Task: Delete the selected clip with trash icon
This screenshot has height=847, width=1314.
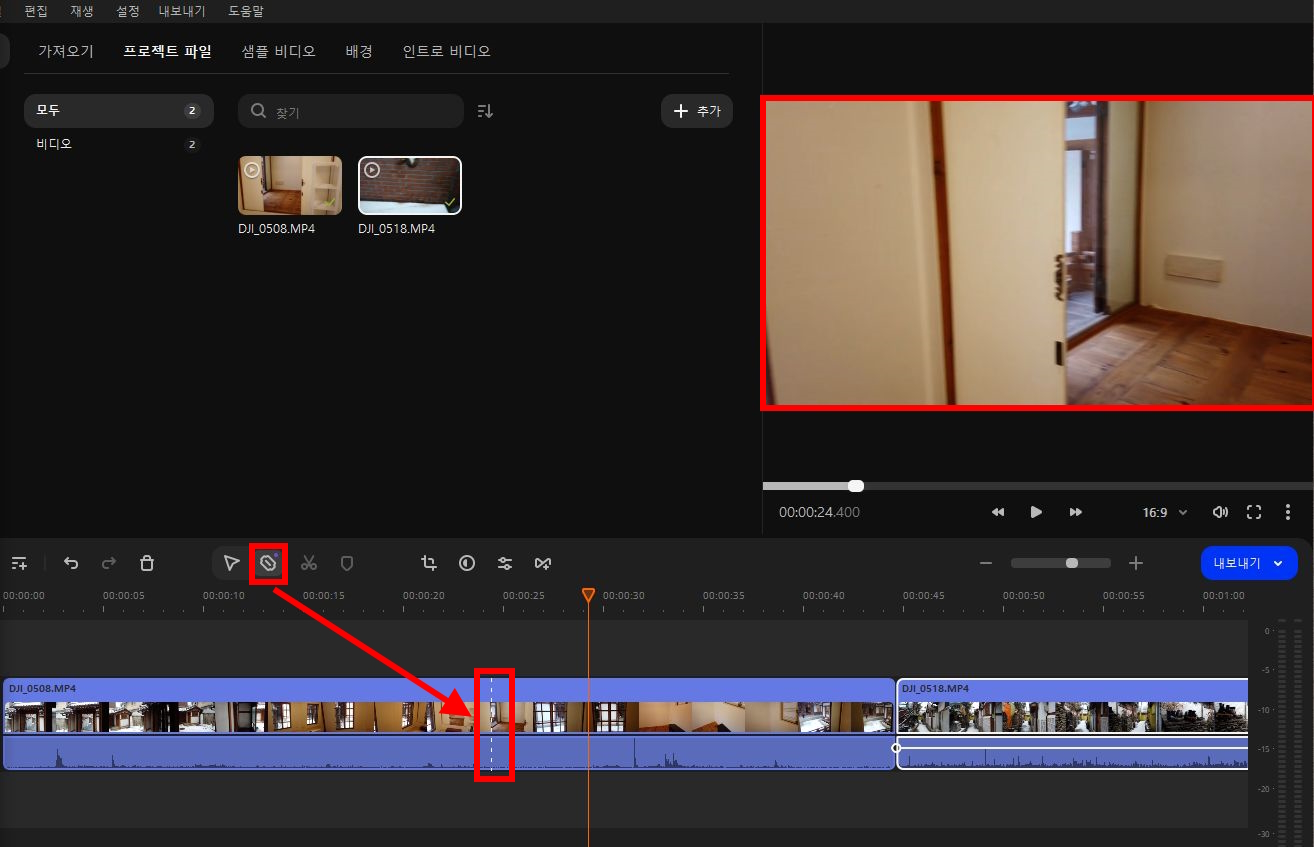Action: 147,563
